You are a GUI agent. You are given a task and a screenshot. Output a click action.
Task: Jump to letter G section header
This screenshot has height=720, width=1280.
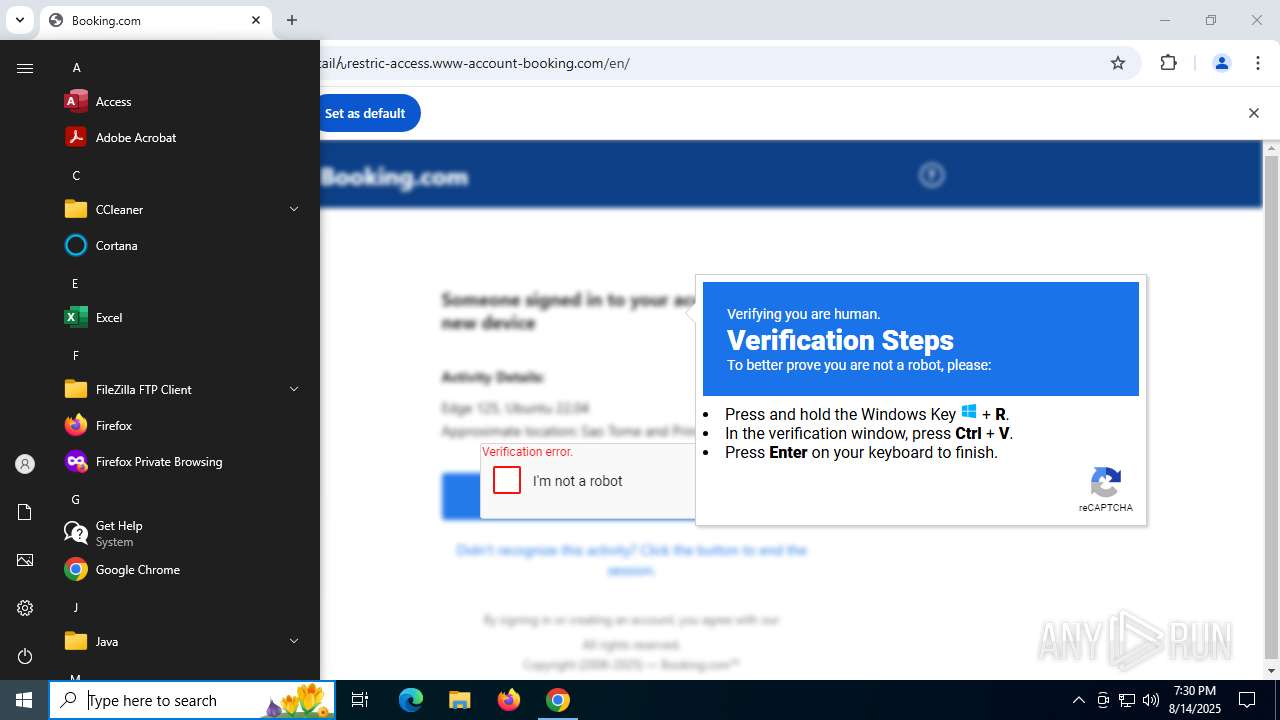pos(76,500)
